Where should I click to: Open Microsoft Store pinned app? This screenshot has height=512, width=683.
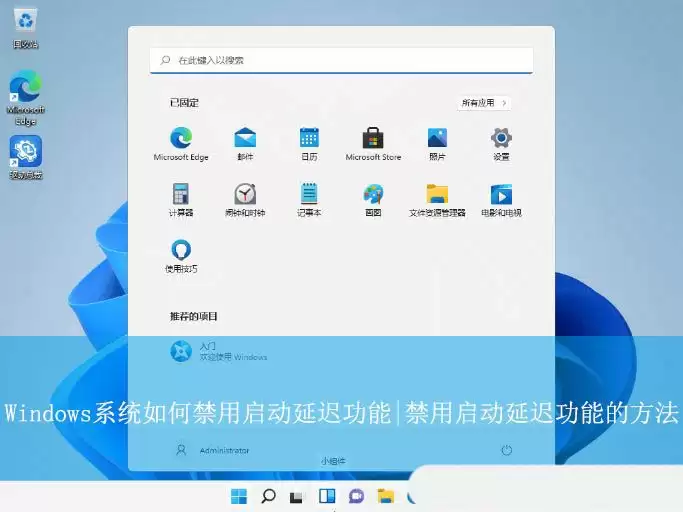(373, 144)
